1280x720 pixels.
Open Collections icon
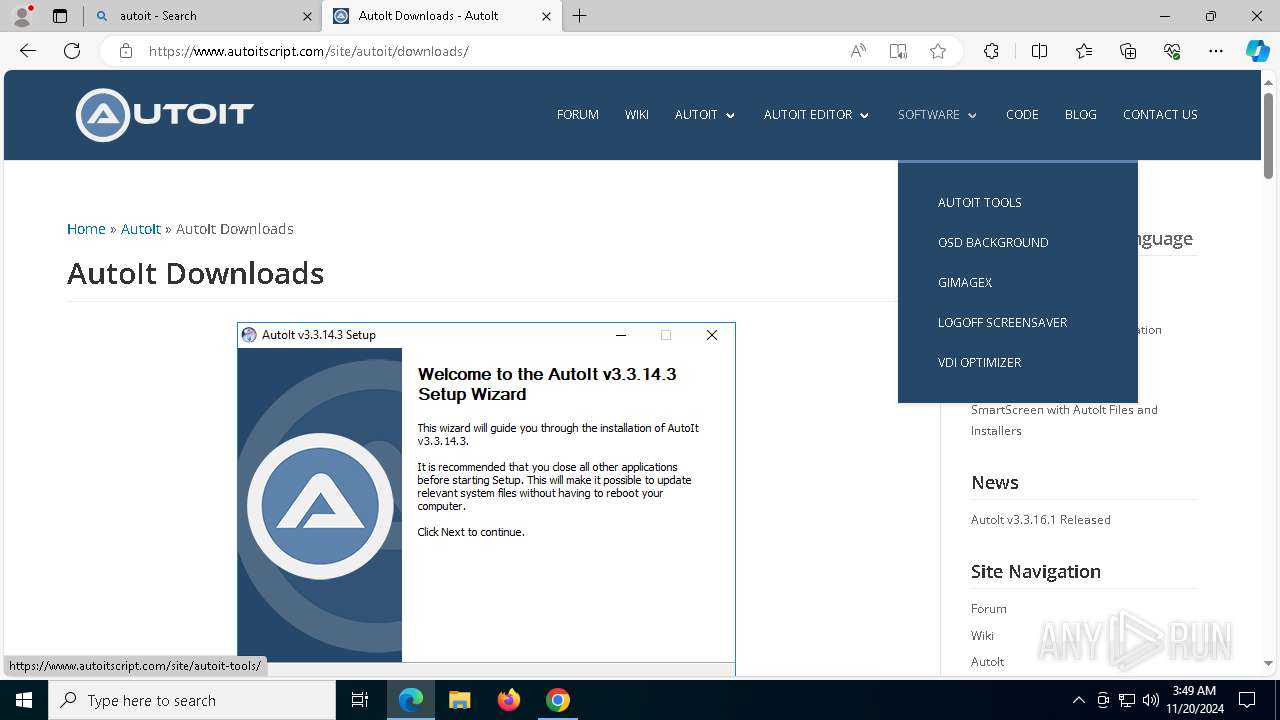(x=1128, y=51)
